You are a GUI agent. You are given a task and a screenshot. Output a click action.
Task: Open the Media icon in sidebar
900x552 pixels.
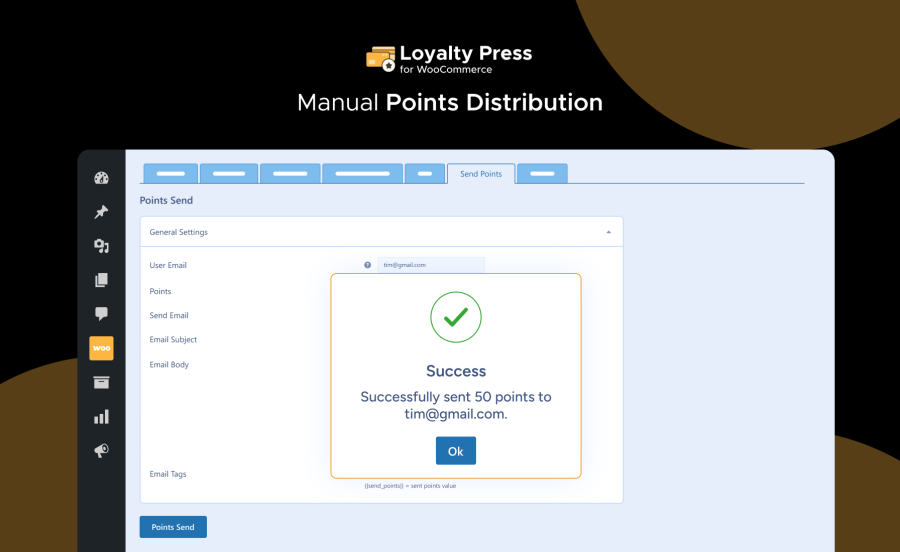coord(102,246)
